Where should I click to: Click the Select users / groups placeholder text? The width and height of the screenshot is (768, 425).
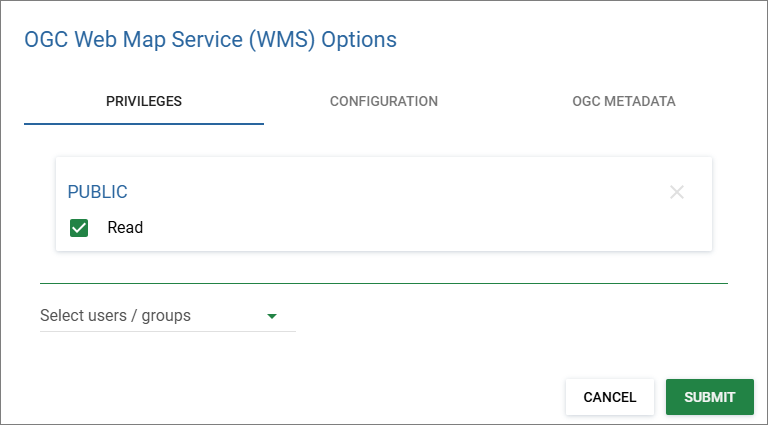115,316
